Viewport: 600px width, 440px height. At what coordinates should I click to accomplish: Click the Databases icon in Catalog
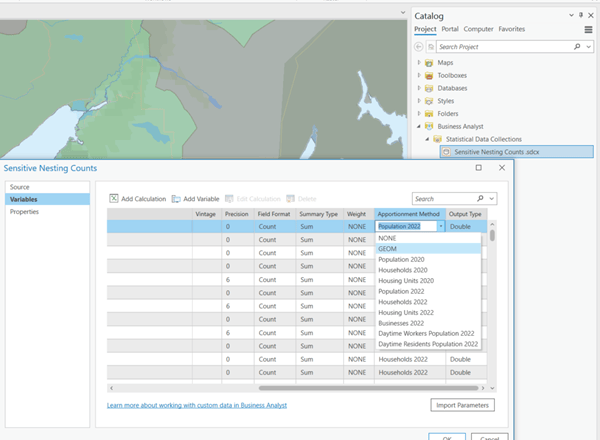(429, 88)
